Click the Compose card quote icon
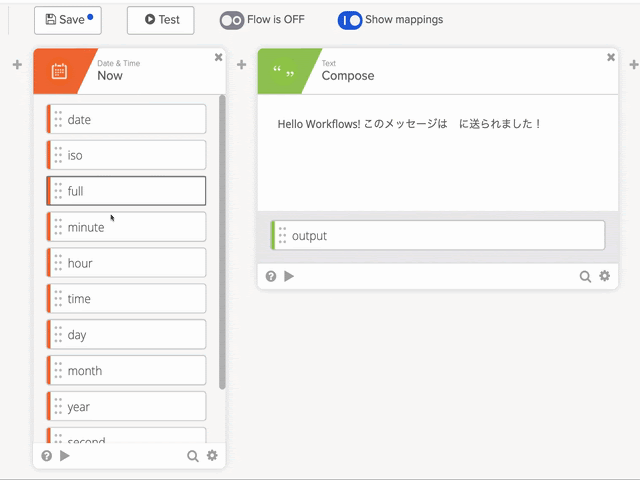The image size is (640, 480). click(x=283, y=72)
